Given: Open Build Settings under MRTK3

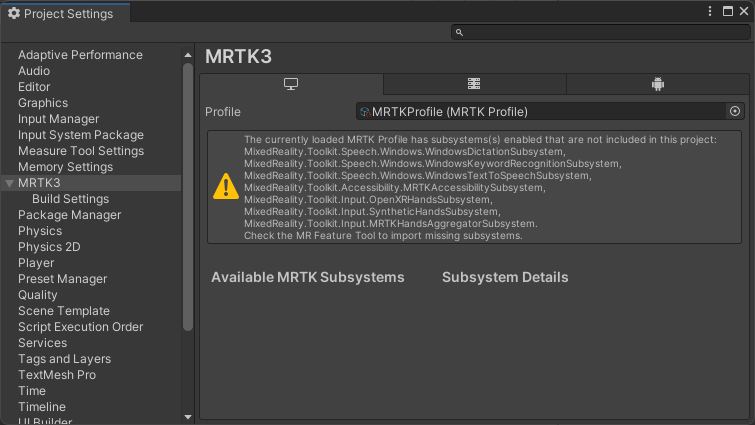Looking at the screenshot, I should 70,199.
